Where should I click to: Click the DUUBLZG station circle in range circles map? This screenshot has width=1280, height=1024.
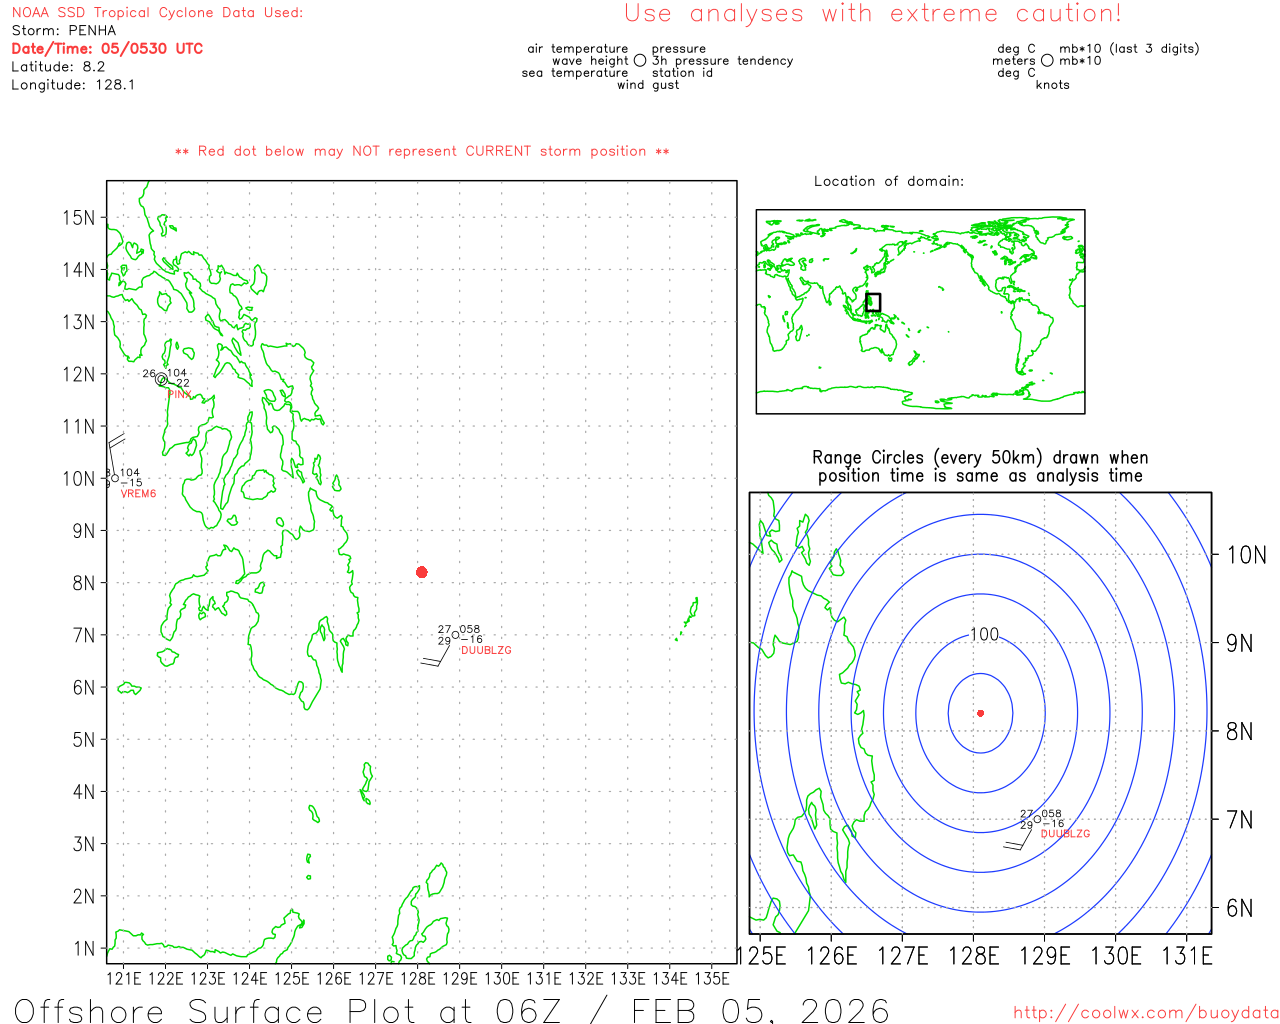click(1037, 819)
